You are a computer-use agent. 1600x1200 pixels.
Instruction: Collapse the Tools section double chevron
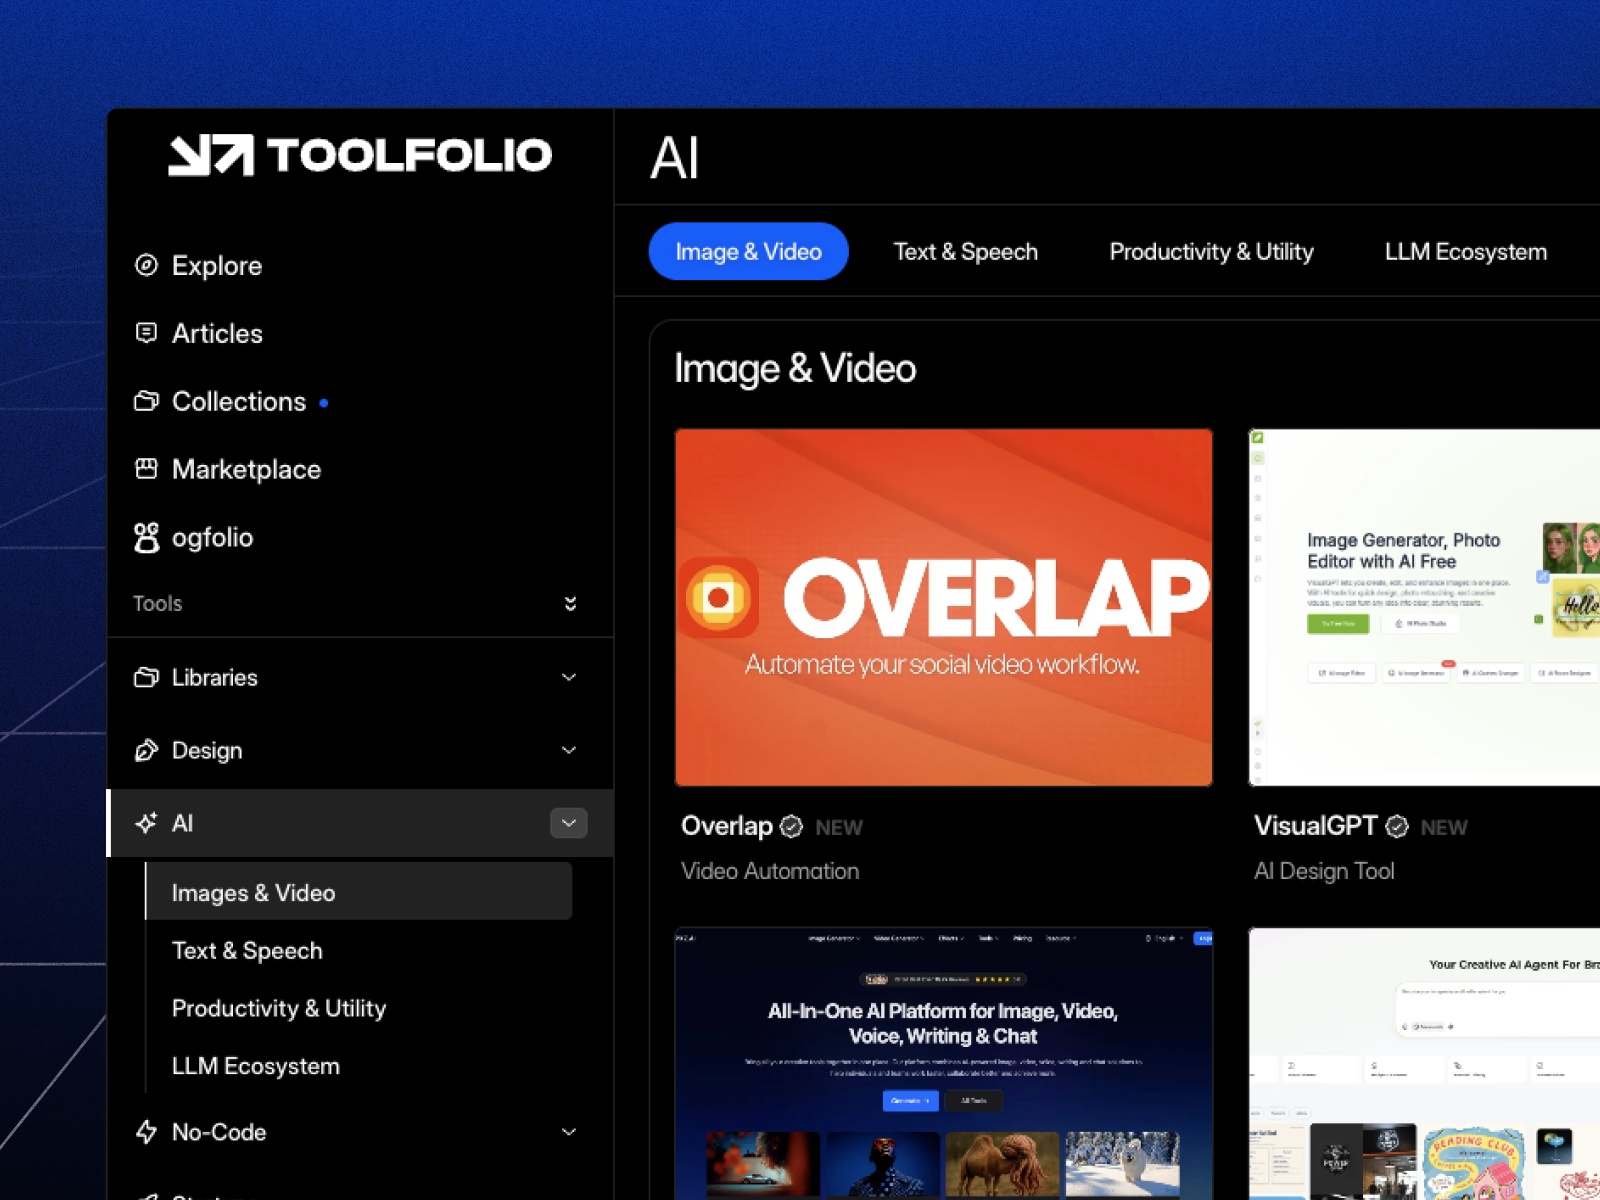[570, 603]
